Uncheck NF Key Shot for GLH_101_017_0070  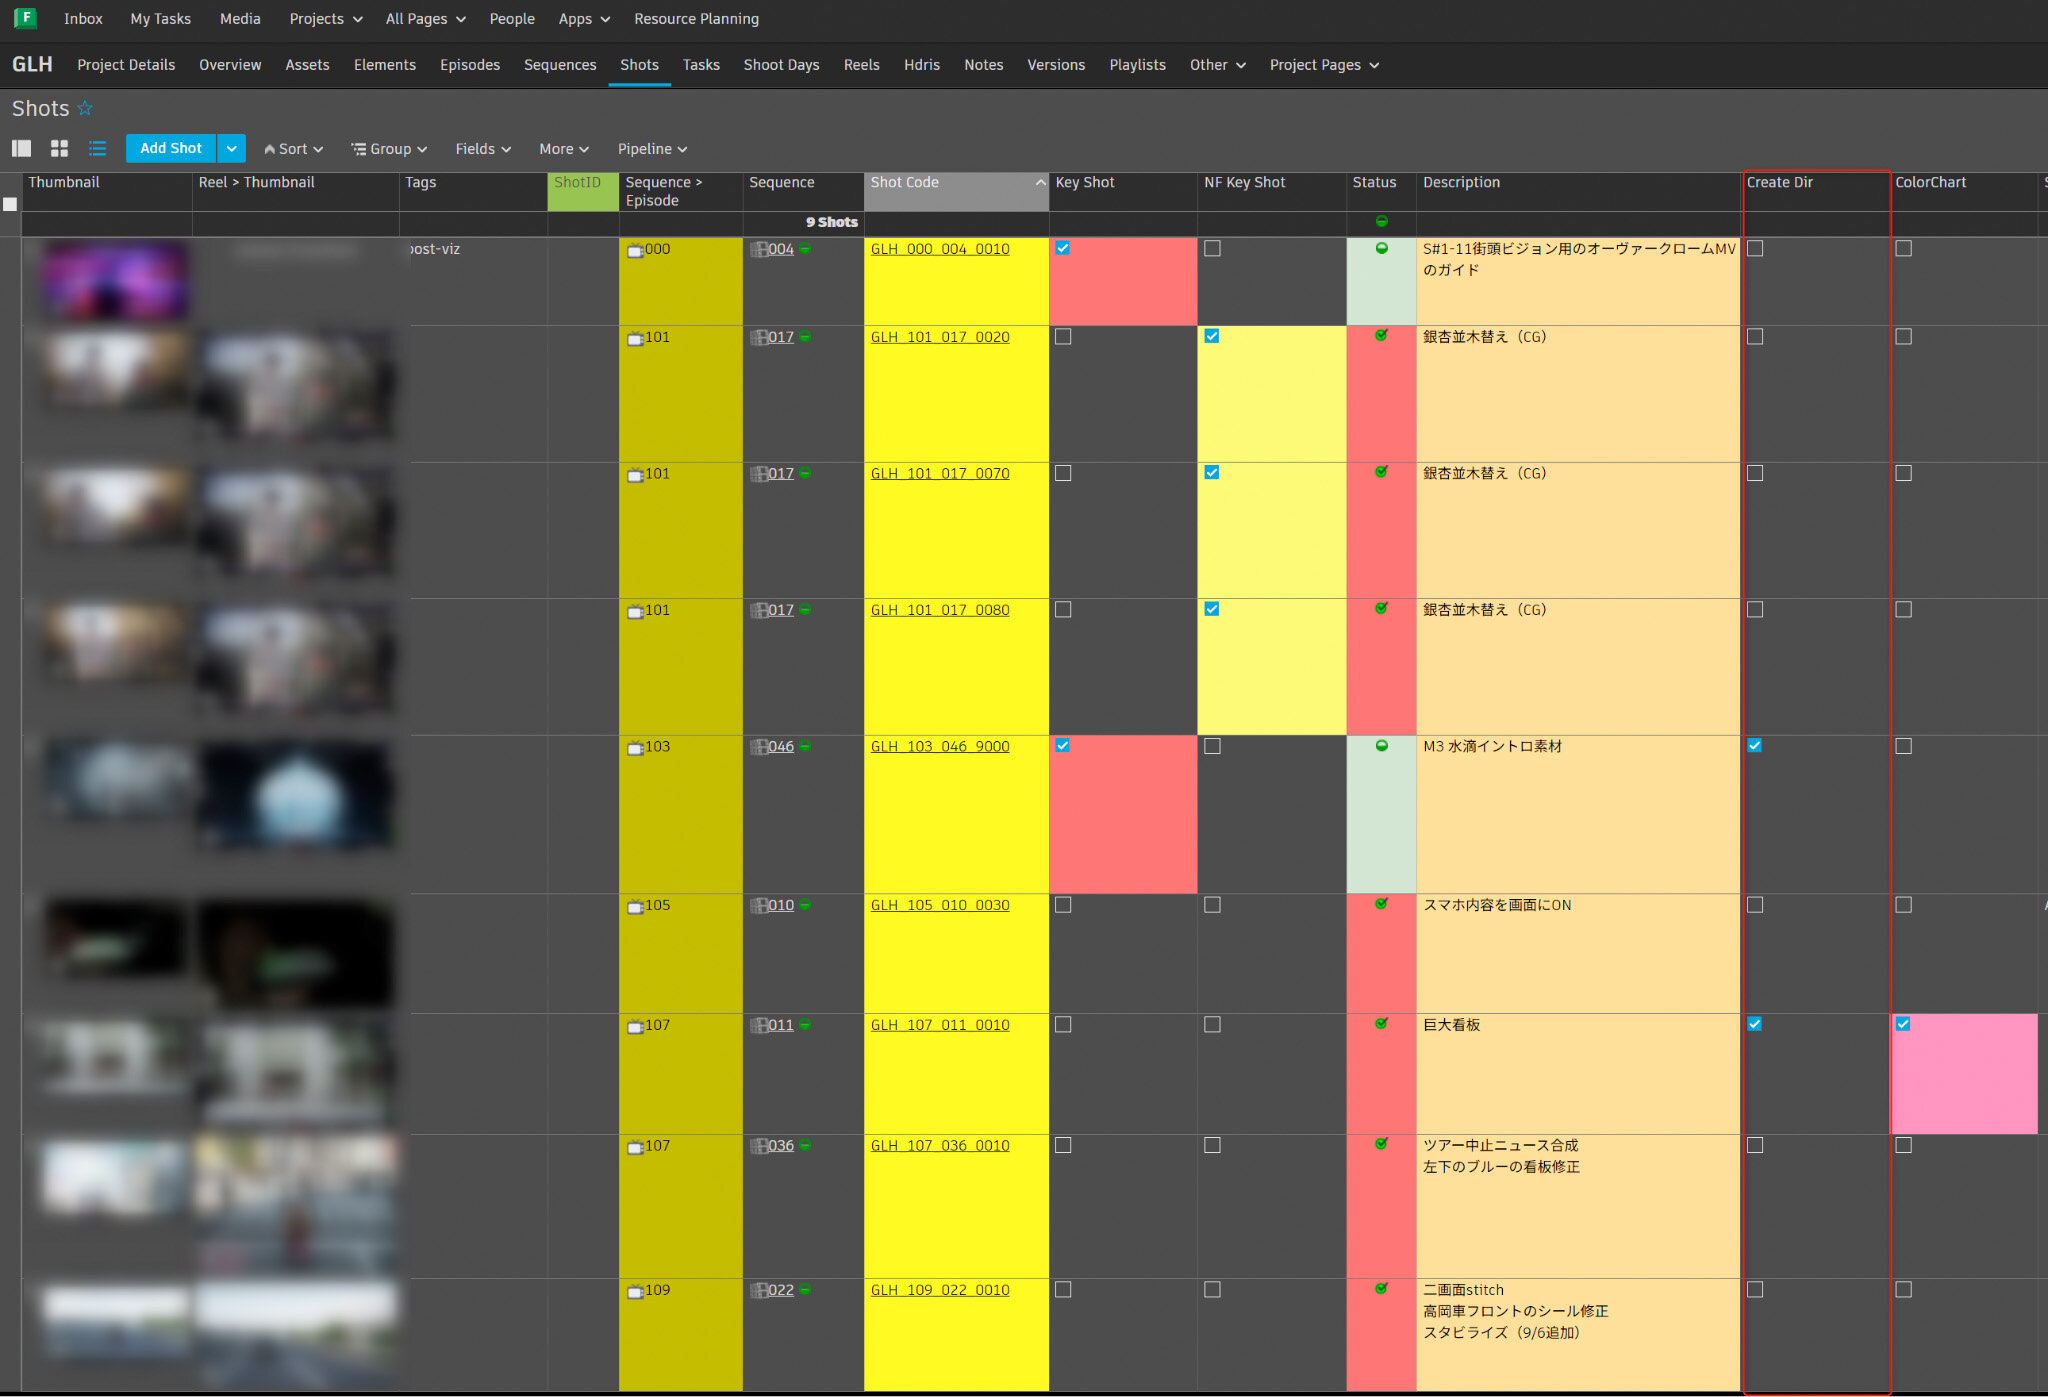[1211, 473]
